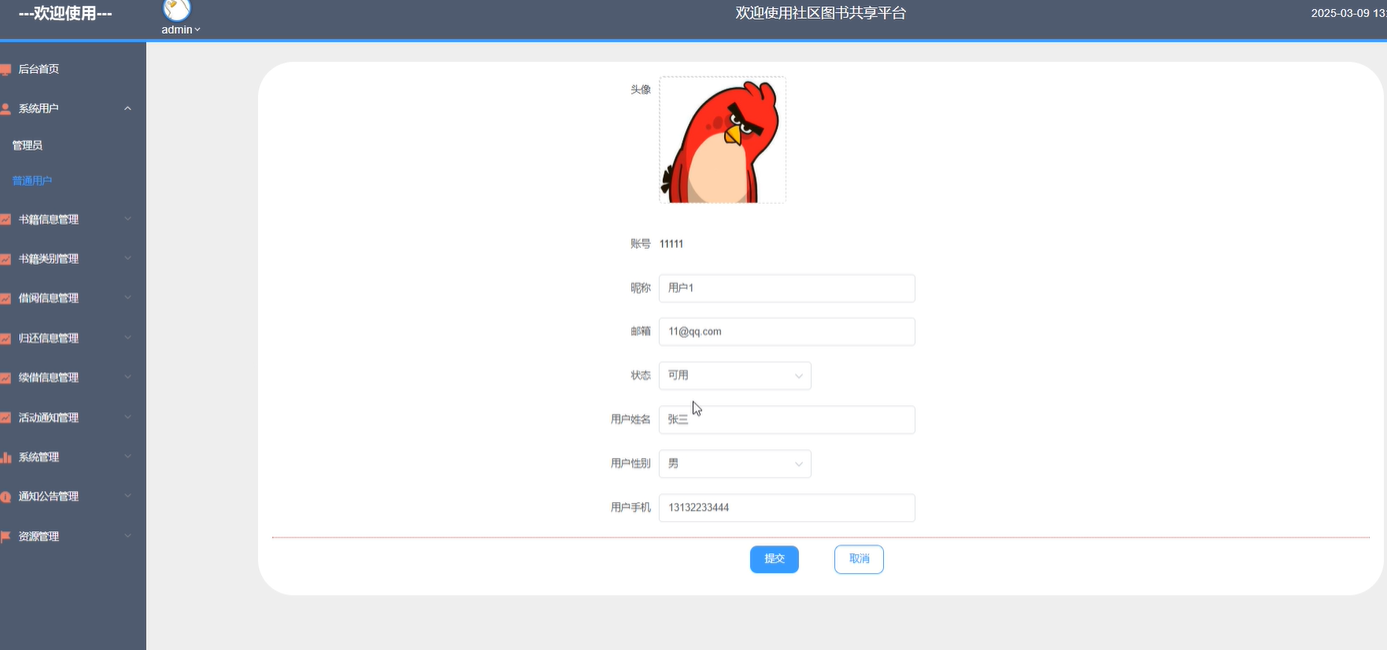
Task: Click the 用户姓名 input with 张三
Action: click(x=787, y=420)
